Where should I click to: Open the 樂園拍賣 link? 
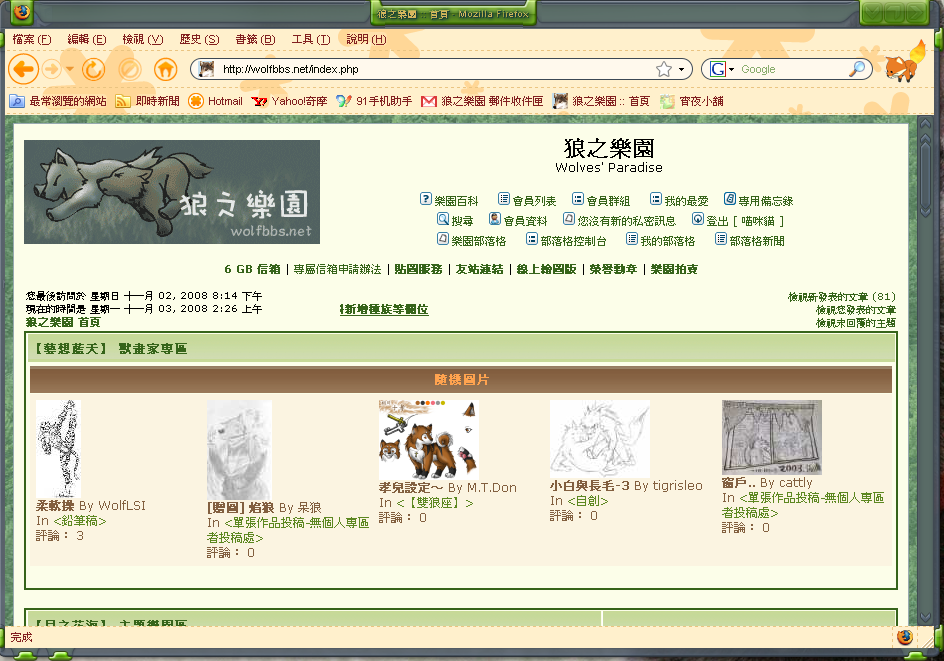click(674, 269)
